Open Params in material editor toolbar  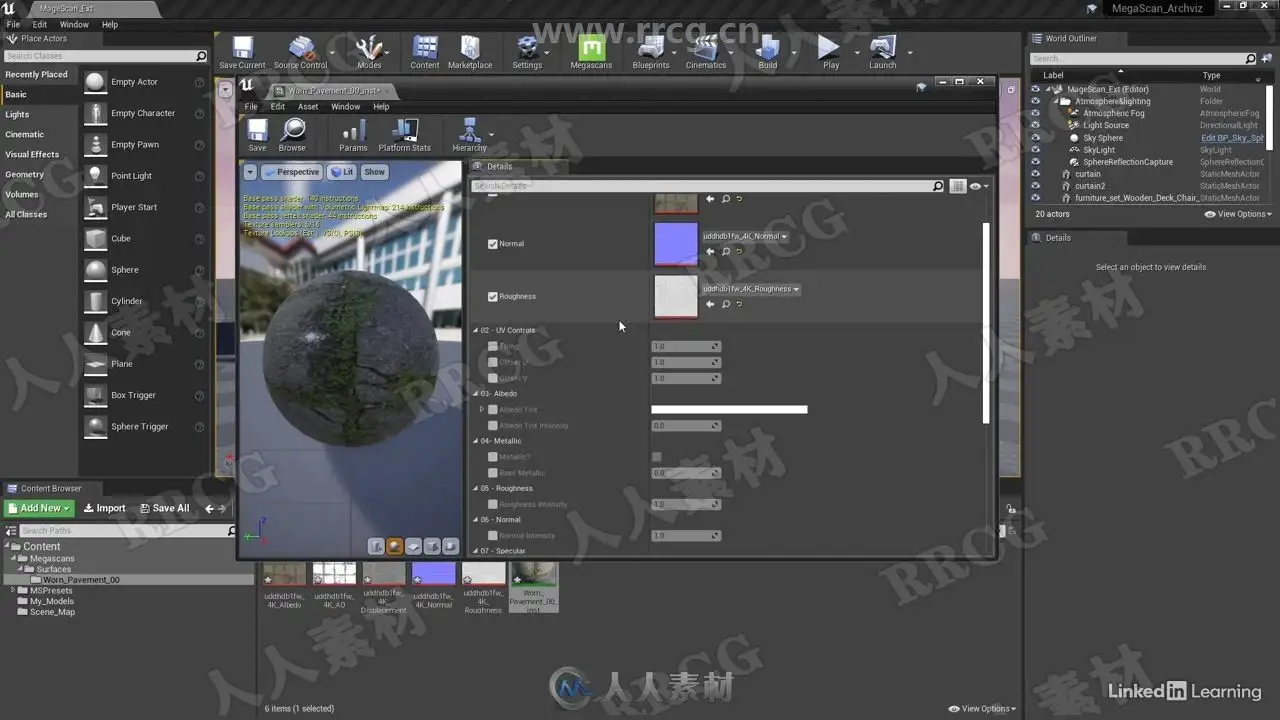tap(353, 135)
